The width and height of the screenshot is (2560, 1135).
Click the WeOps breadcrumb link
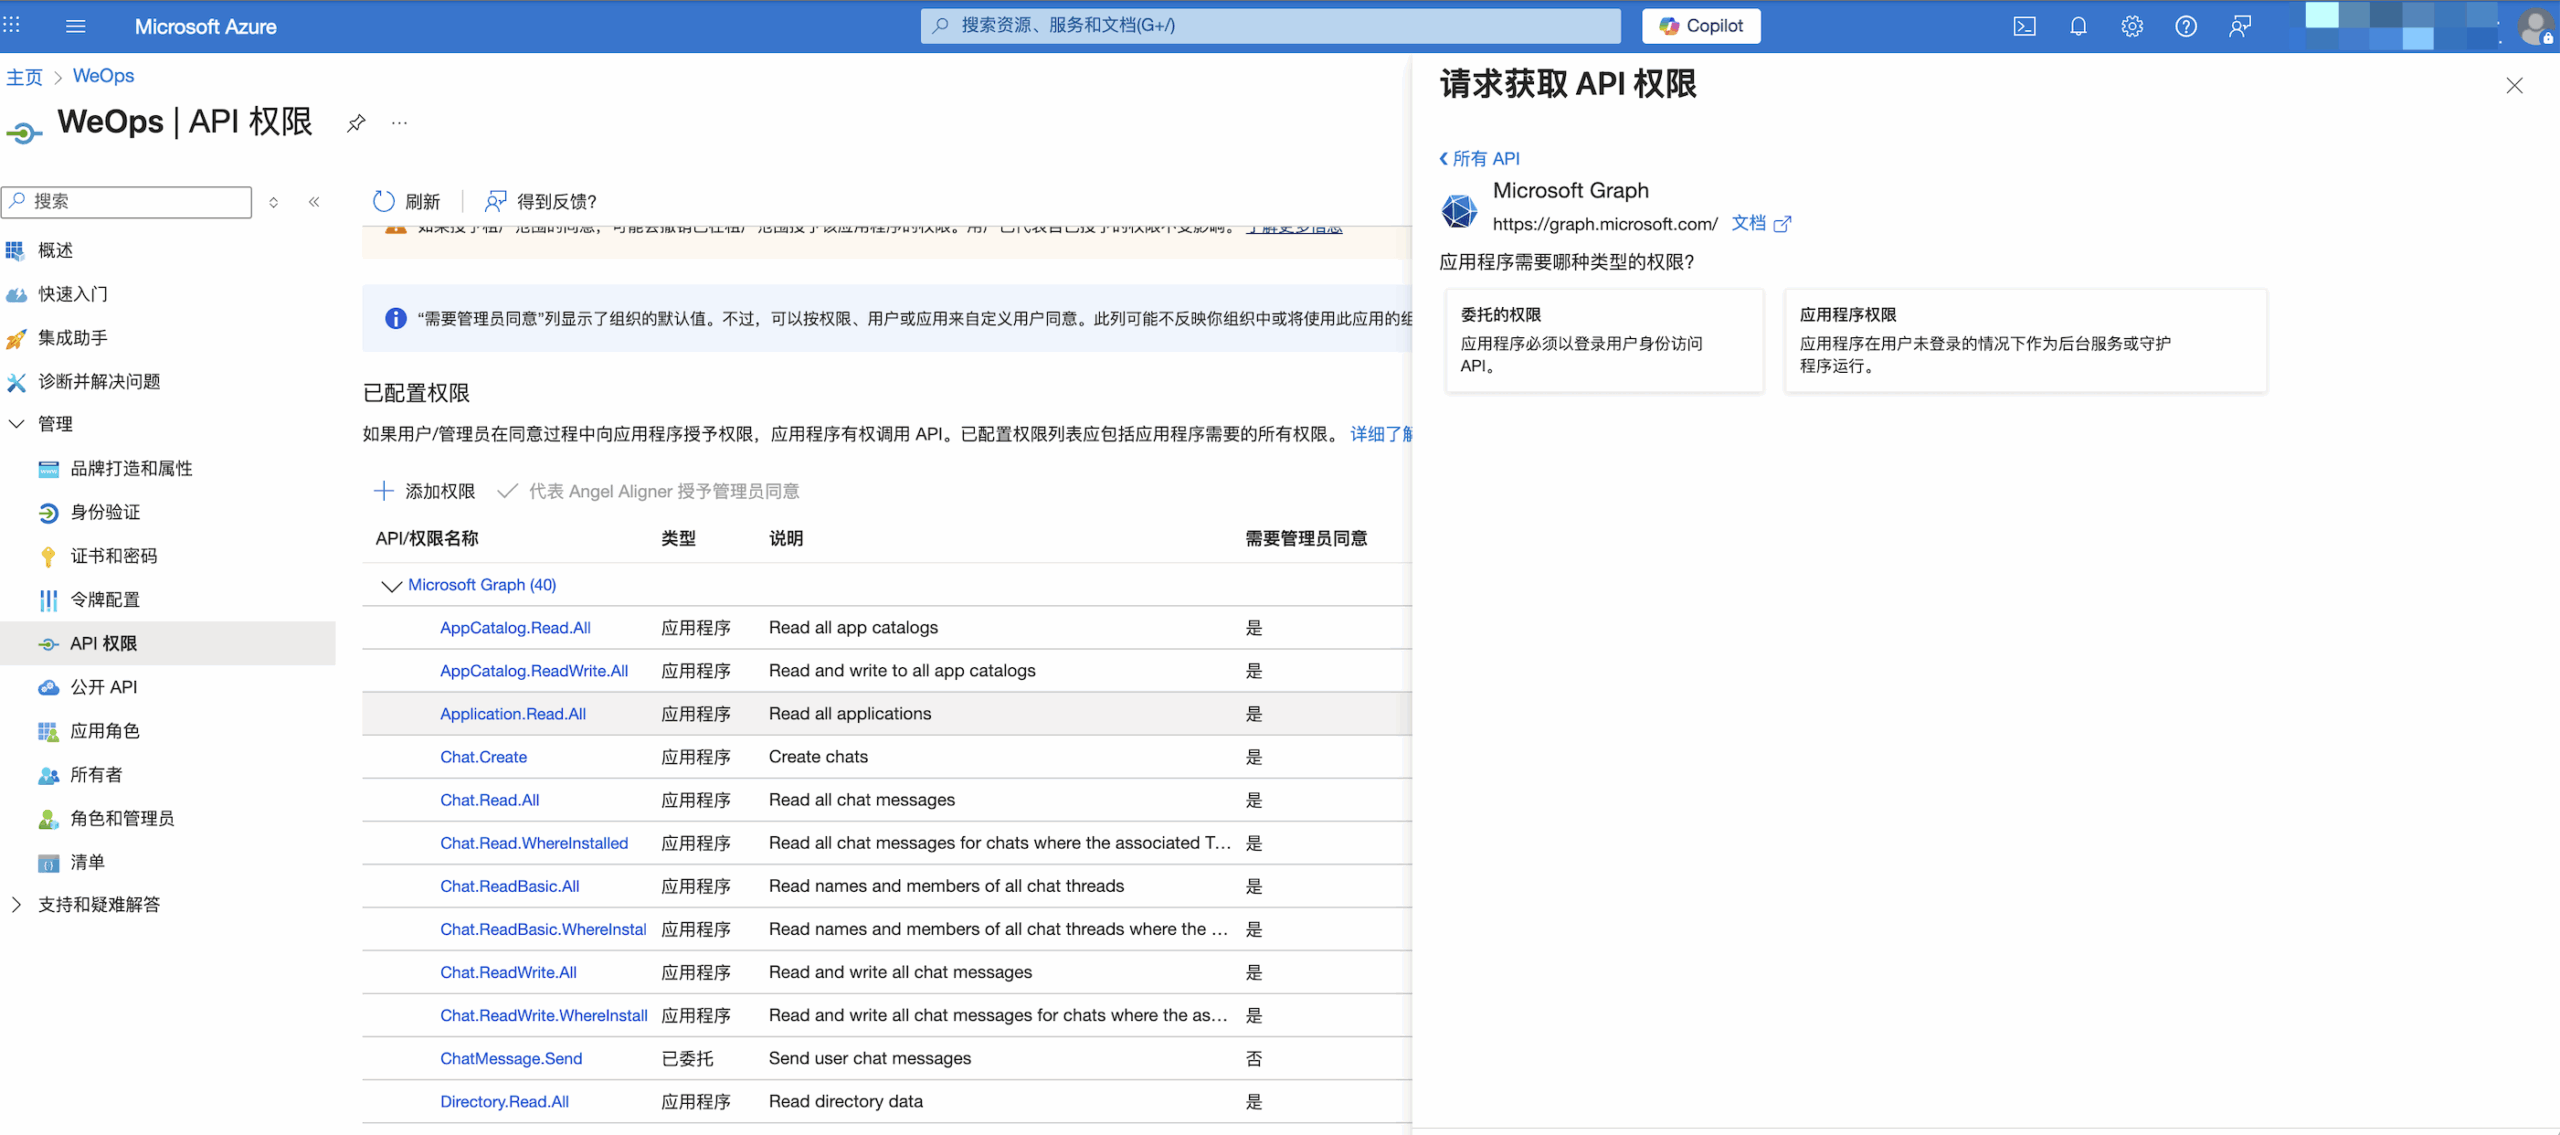click(103, 76)
